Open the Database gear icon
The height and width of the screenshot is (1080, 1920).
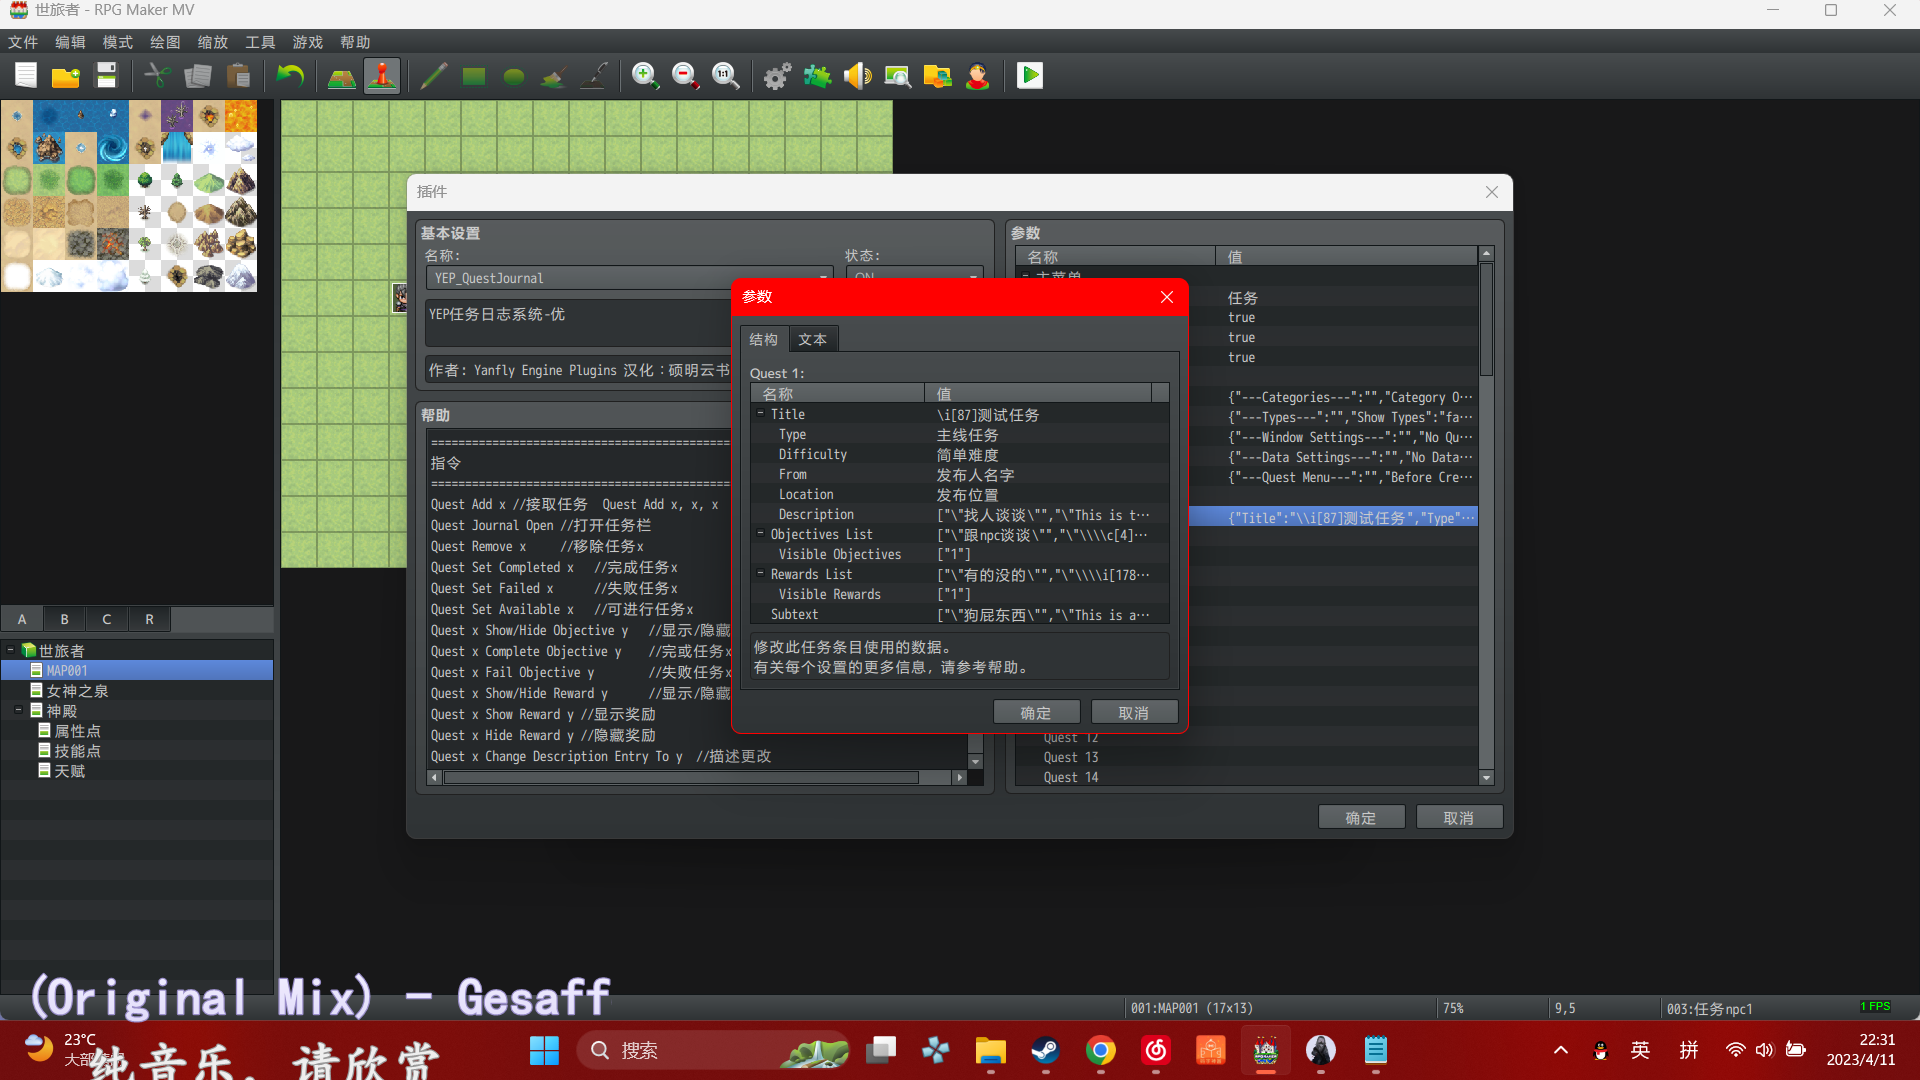(x=777, y=76)
